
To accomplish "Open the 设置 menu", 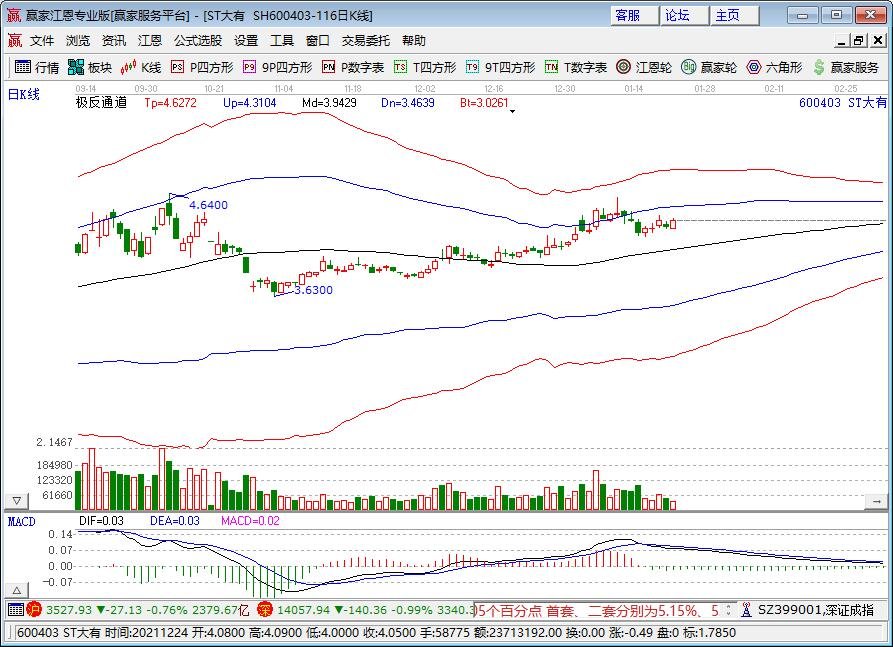I will 246,40.
